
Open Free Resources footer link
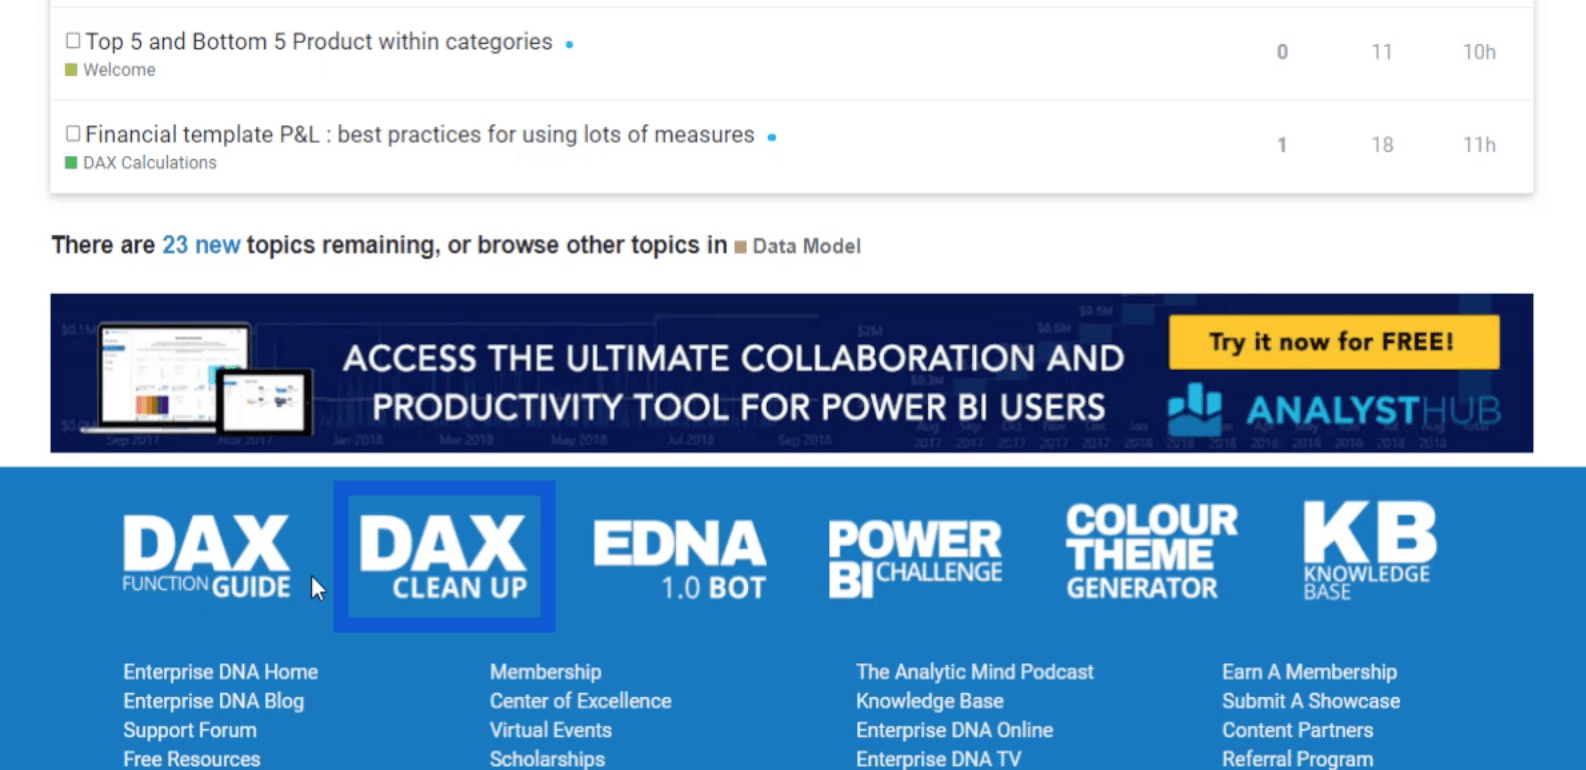(192, 759)
